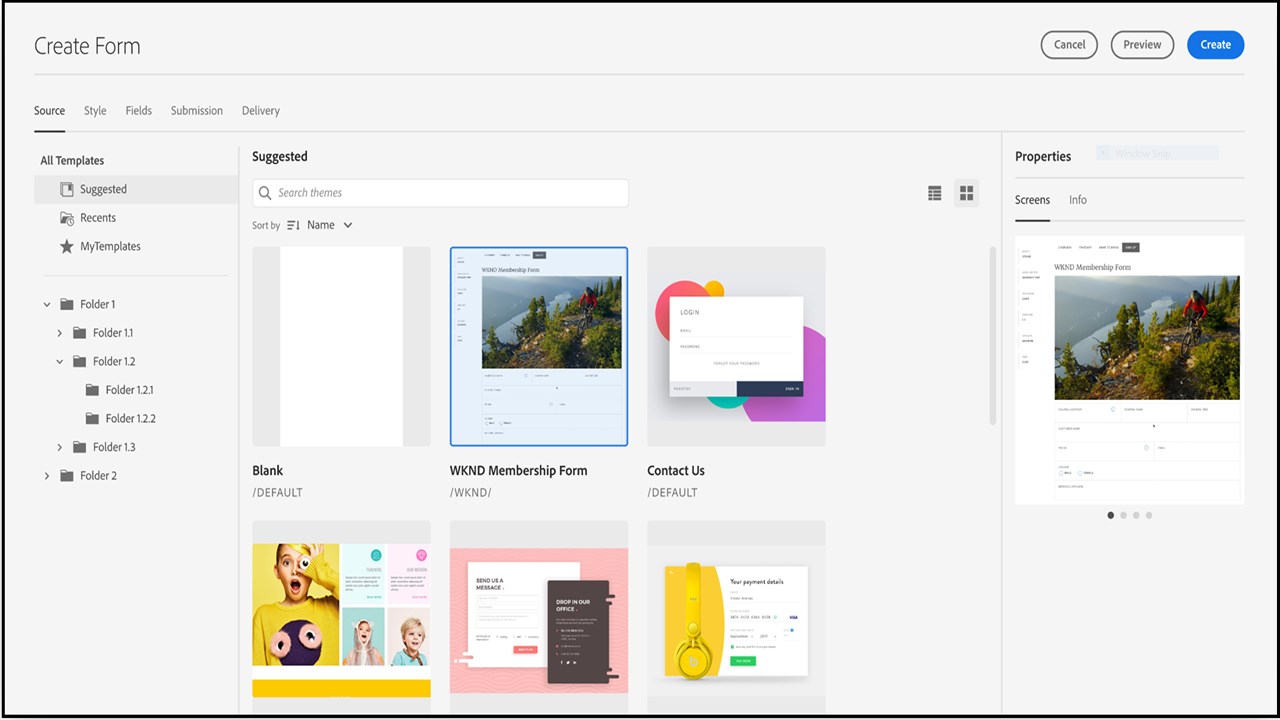The height and width of the screenshot is (720, 1280).
Task: Click the template grid vertical scrollbar
Action: (x=993, y=336)
